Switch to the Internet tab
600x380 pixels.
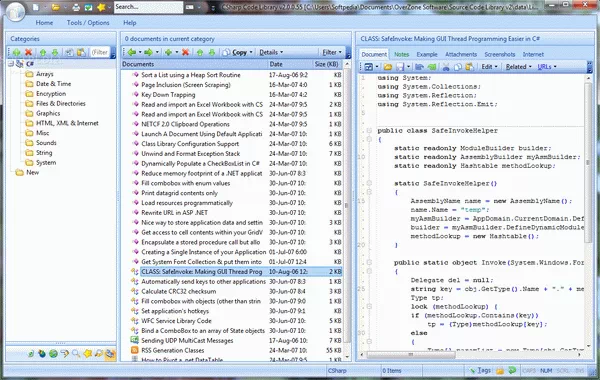point(533,55)
